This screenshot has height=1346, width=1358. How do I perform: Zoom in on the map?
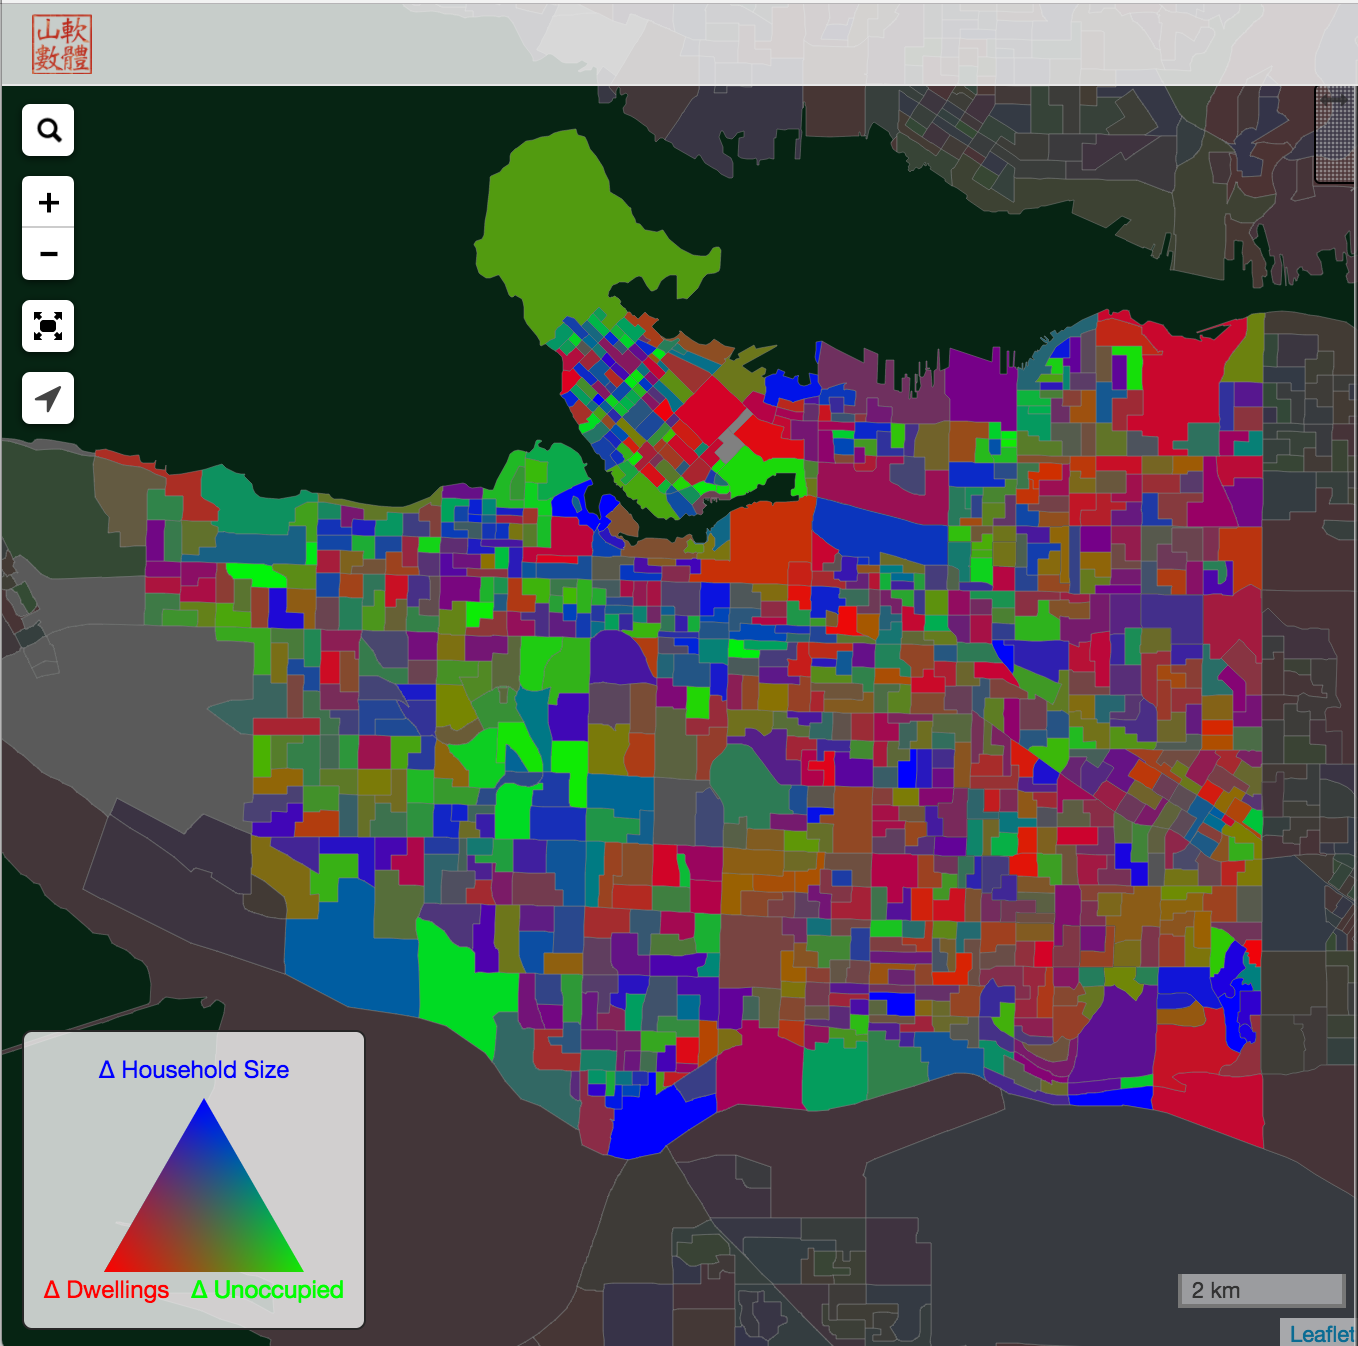click(x=48, y=203)
